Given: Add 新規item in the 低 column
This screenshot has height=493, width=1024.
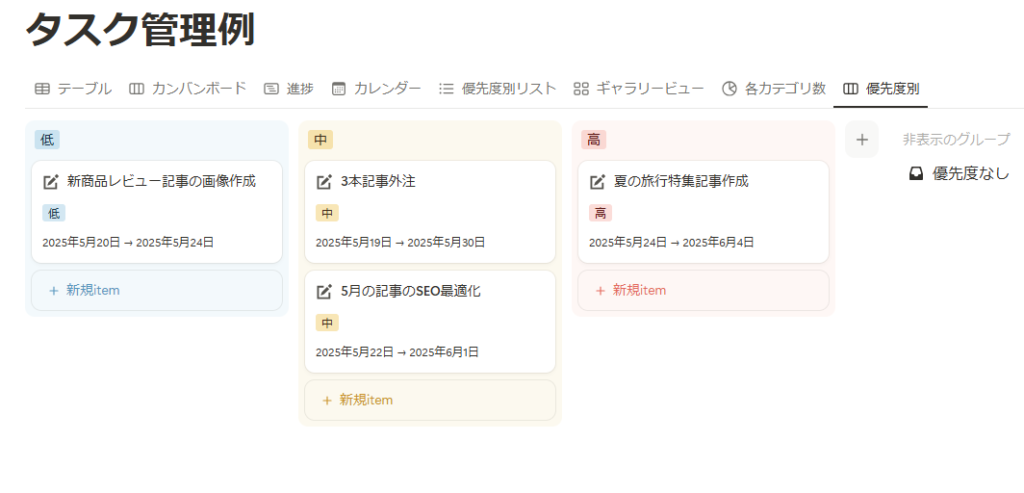Looking at the screenshot, I should pyautogui.click(x=157, y=291).
